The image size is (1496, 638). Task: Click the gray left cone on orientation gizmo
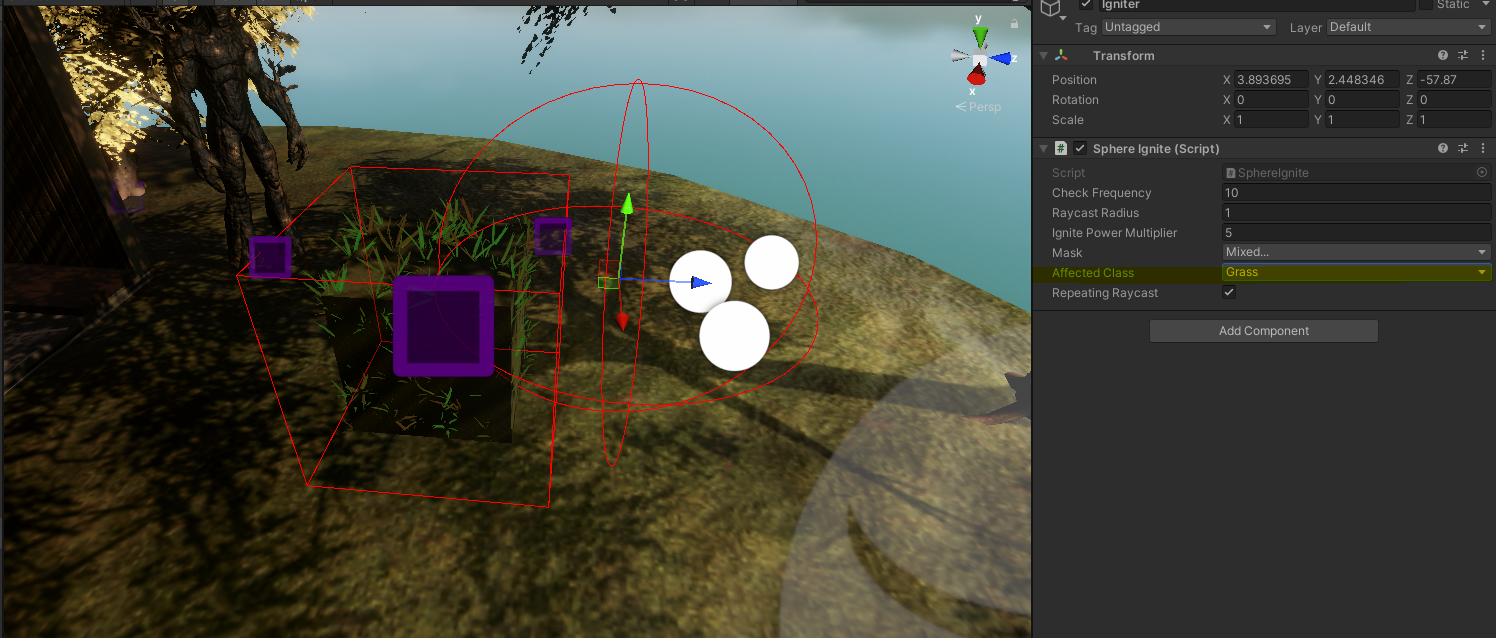pyautogui.click(x=958, y=58)
